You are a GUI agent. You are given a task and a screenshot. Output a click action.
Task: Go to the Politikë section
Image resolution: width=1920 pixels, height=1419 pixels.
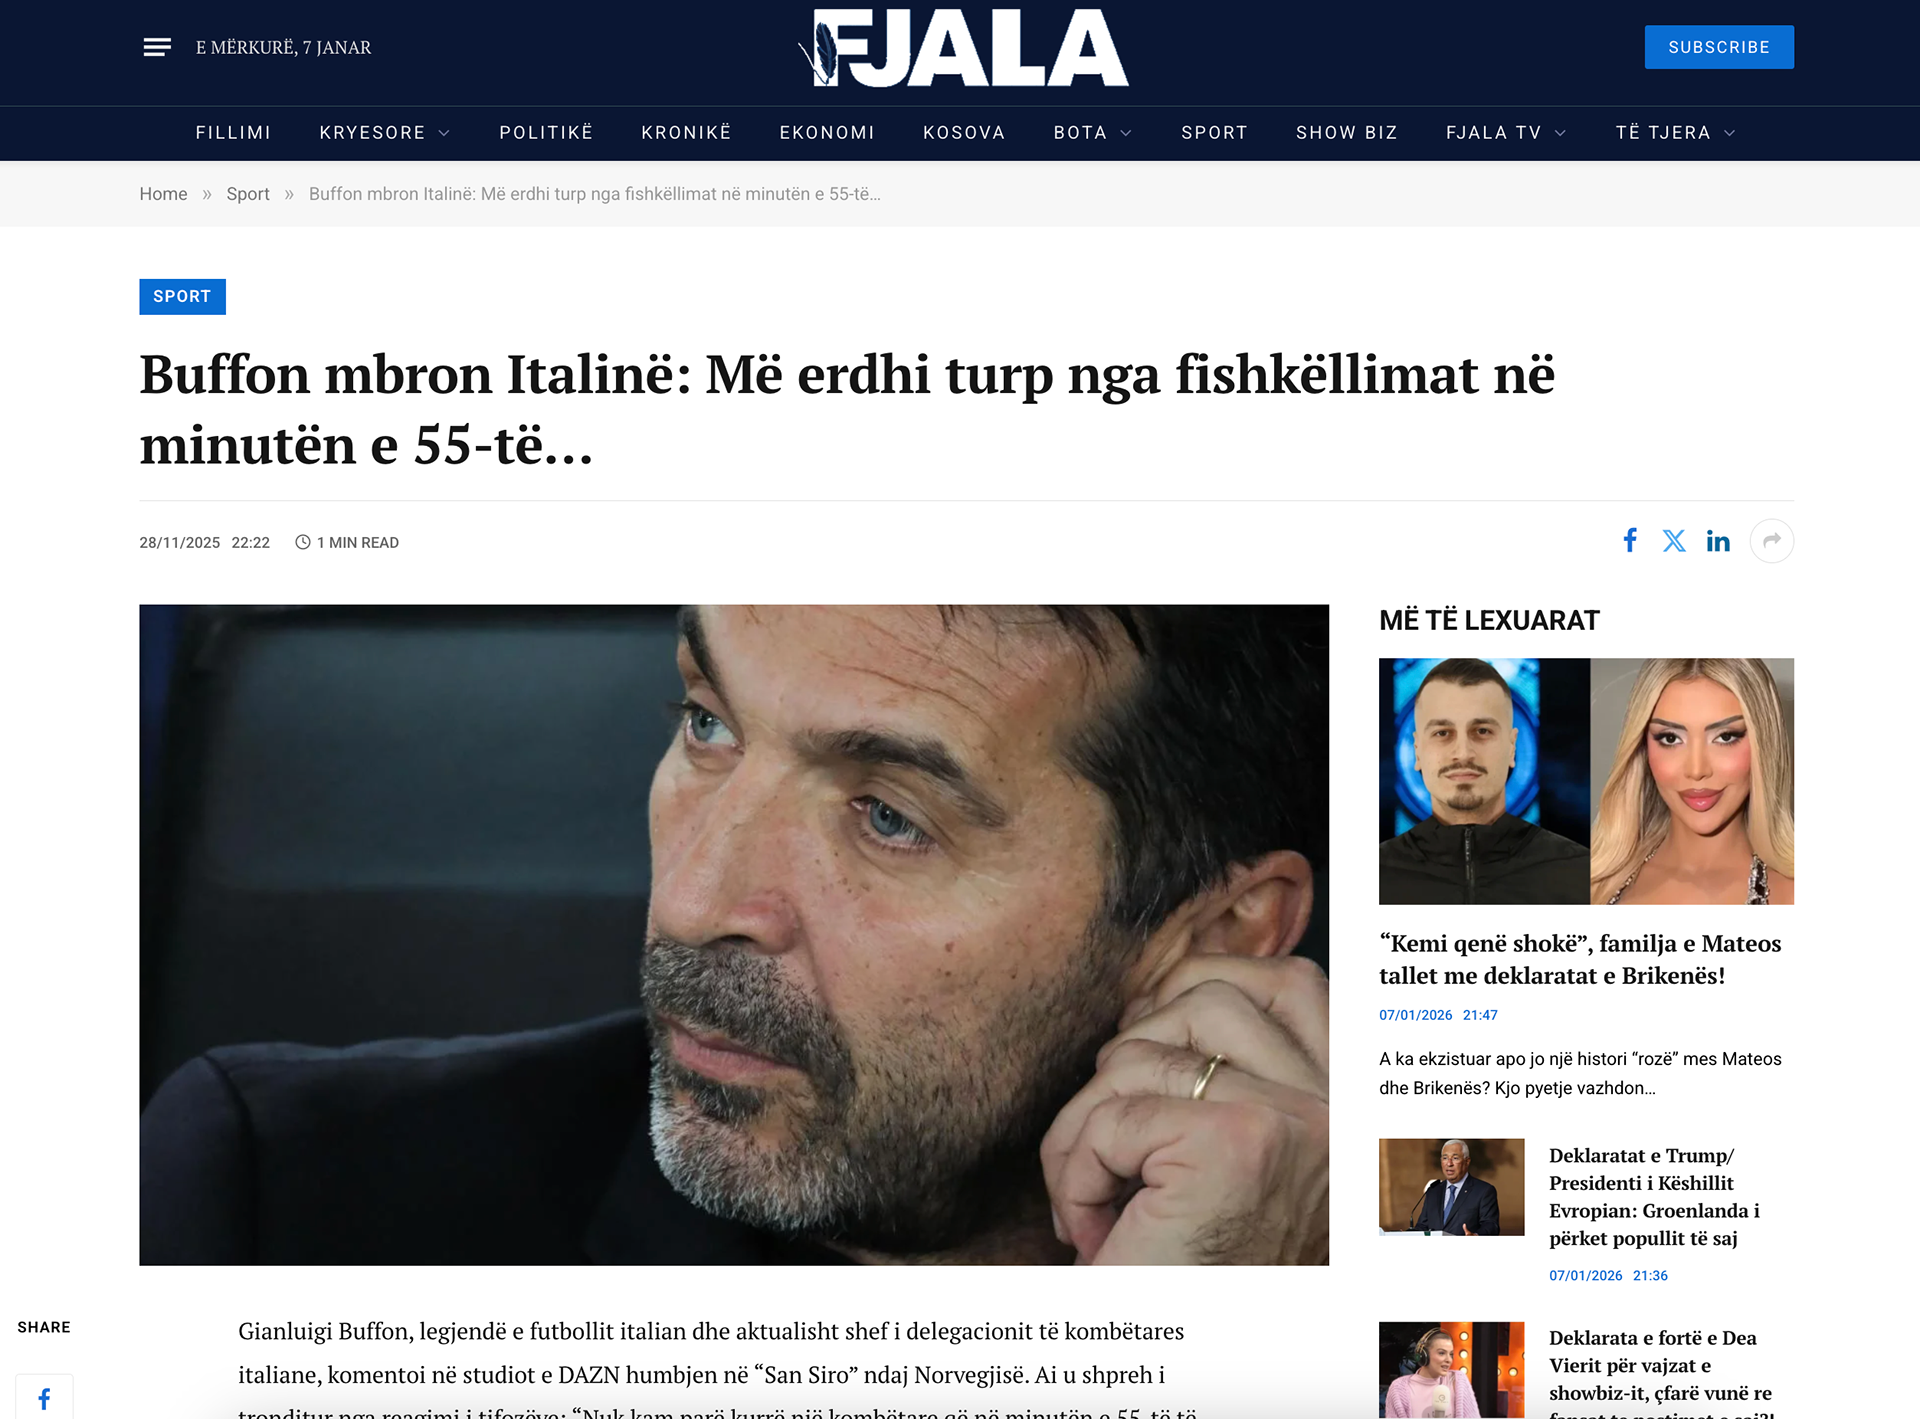[x=546, y=133]
